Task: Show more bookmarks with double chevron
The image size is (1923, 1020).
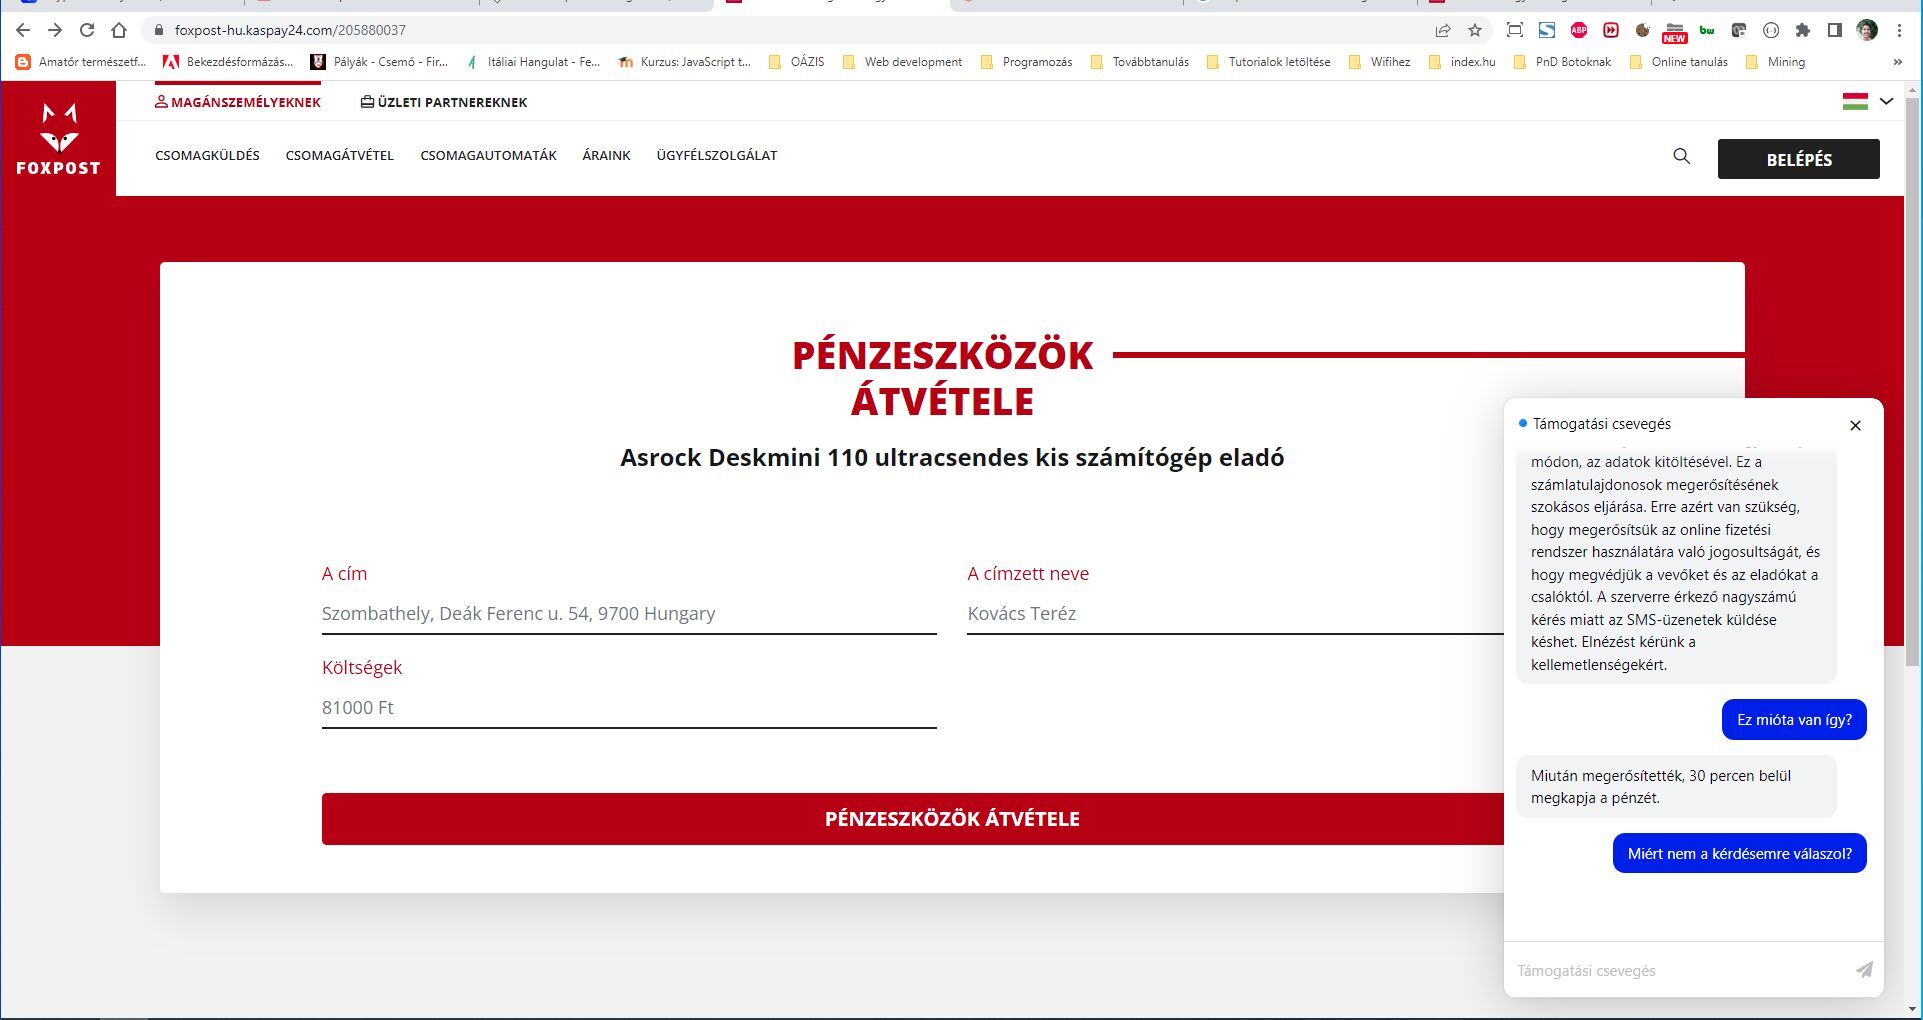Action: click(x=1898, y=62)
